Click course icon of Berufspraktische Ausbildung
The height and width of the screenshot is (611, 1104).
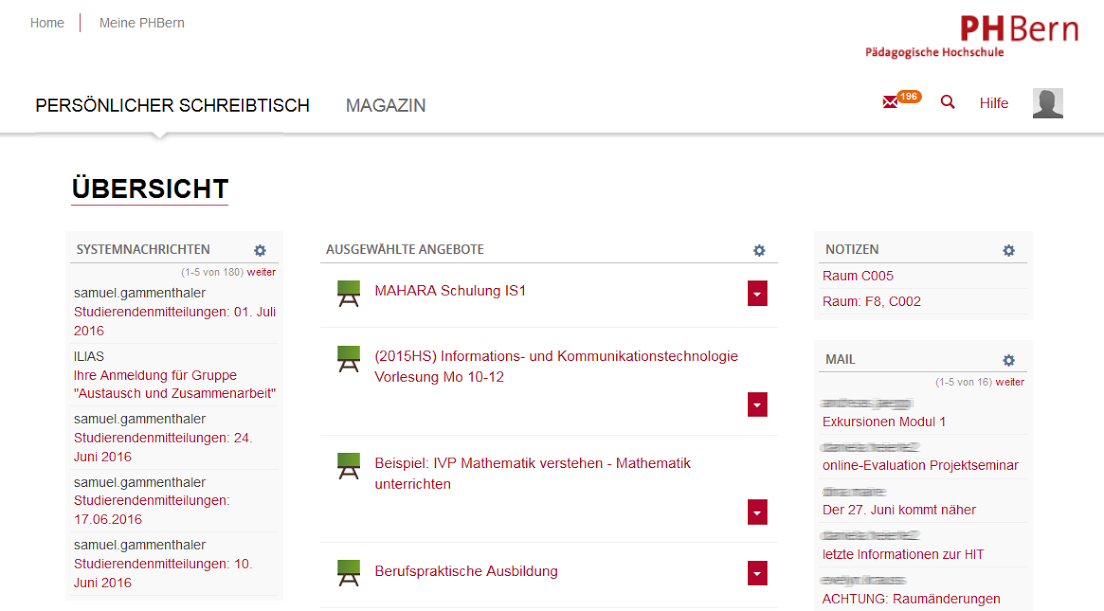(x=348, y=573)
